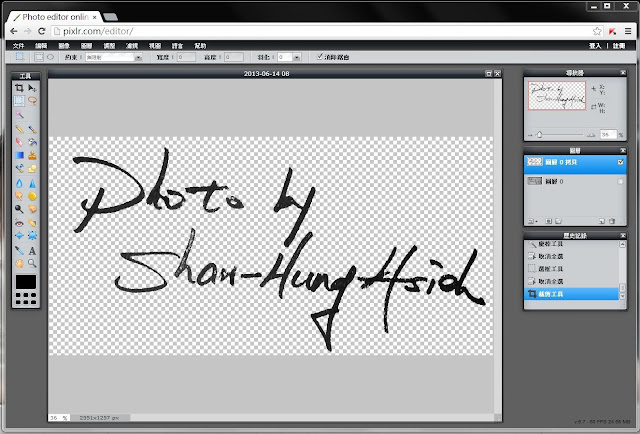Click the new layer icon in layers panel
The image size is (640, 434).
point(601,221)
